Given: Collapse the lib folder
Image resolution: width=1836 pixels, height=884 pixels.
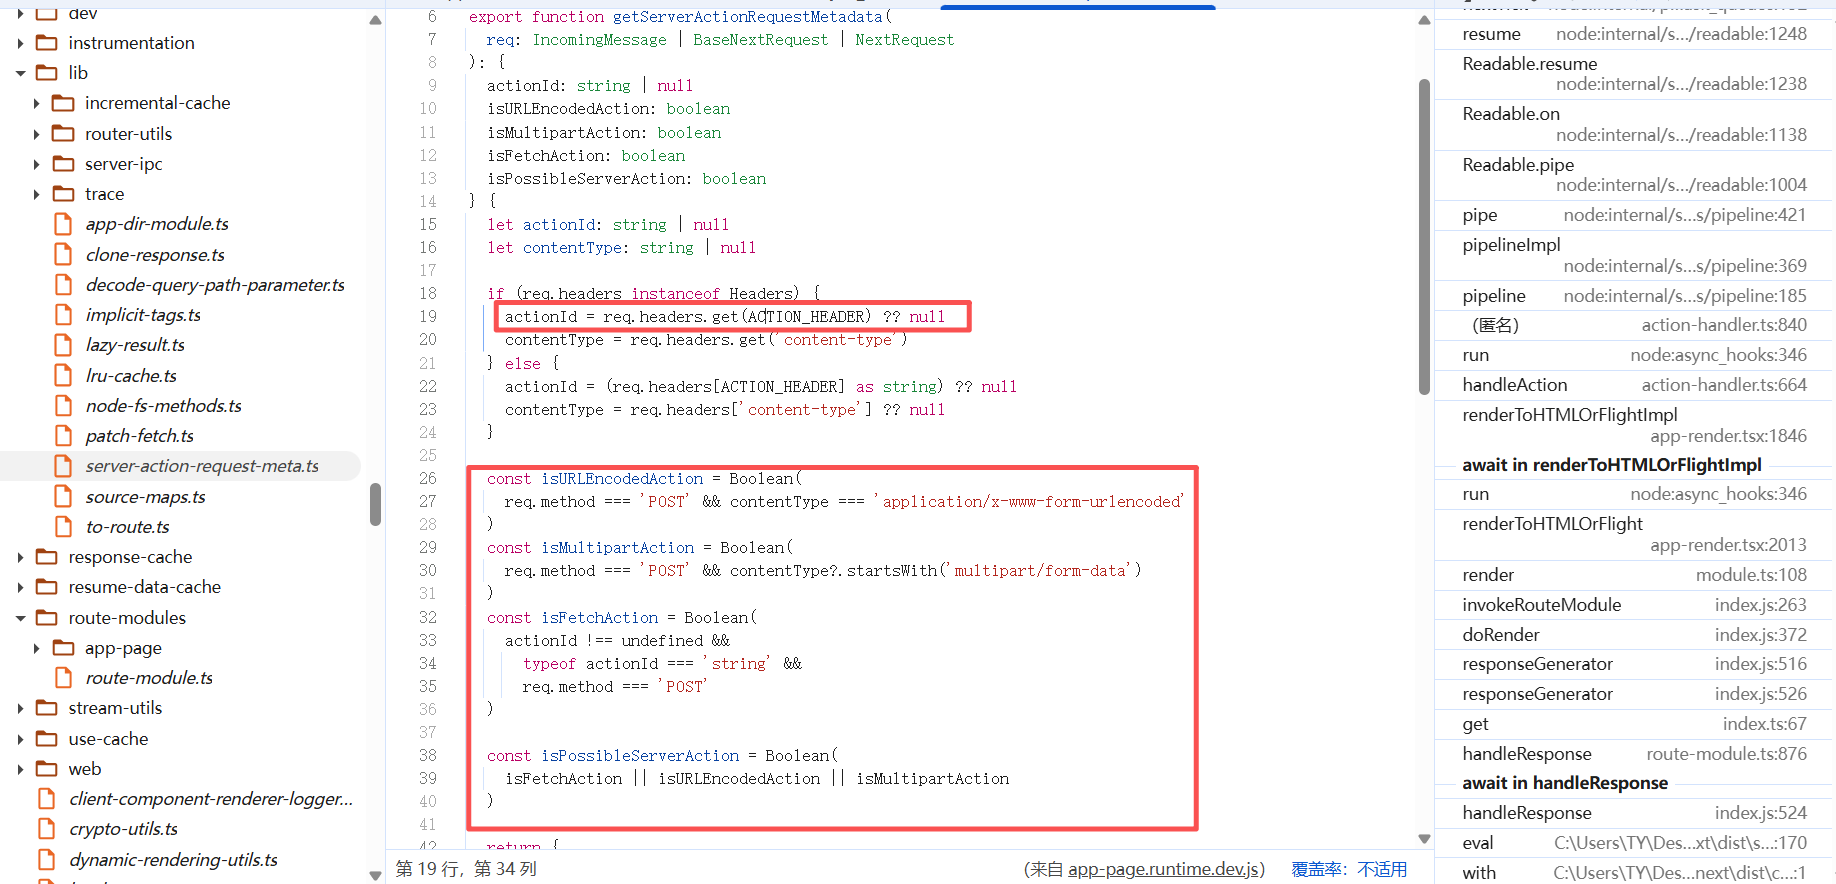Looking at the screenshot, I should [x=21, y=73].
